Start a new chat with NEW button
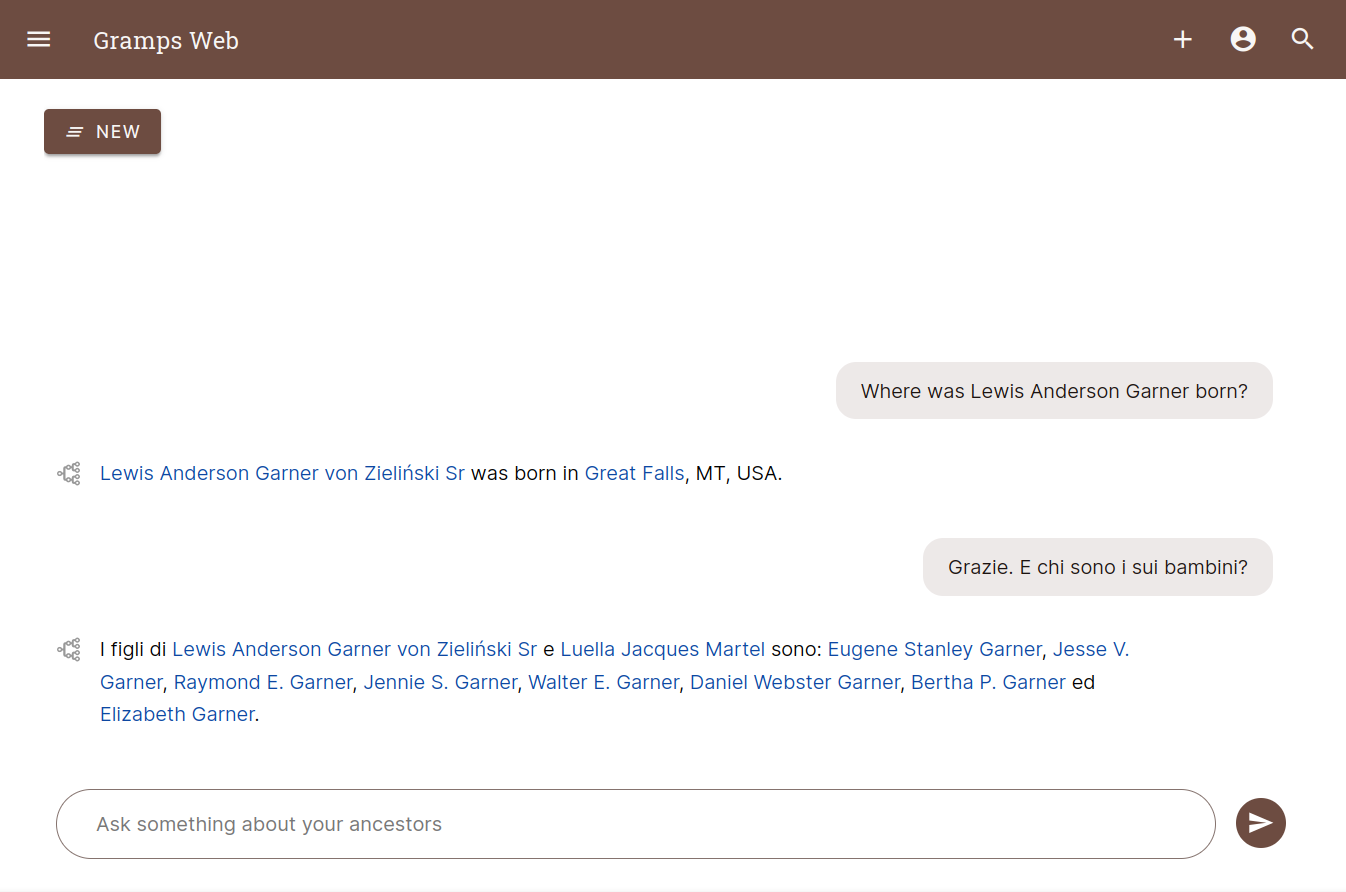The height and width of the screenshot is (892, 1346). tap(102, 132)
